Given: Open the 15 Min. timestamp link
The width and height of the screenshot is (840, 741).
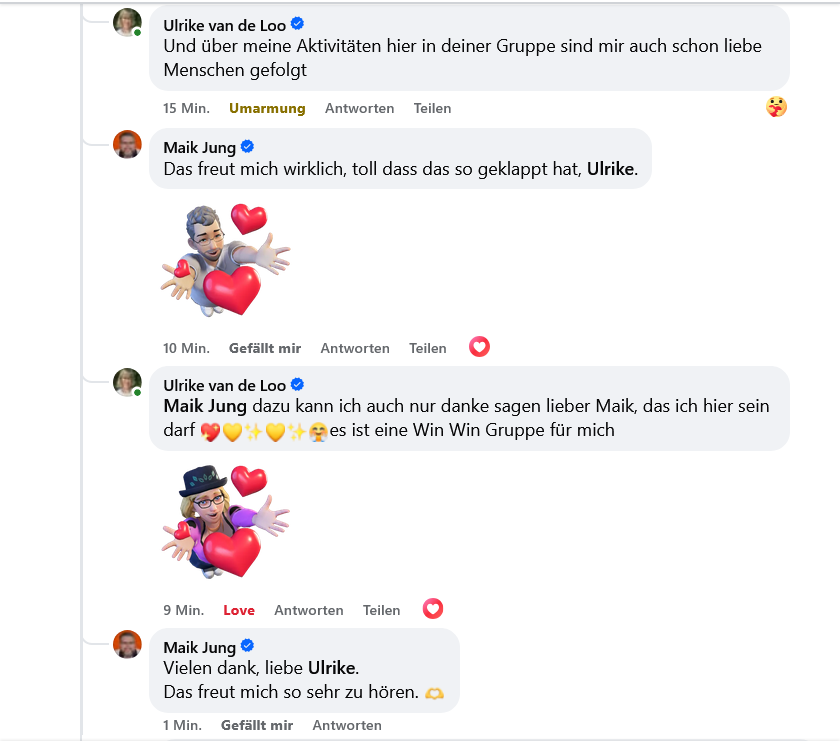Looking at the screenshot, I should [186, 108].
